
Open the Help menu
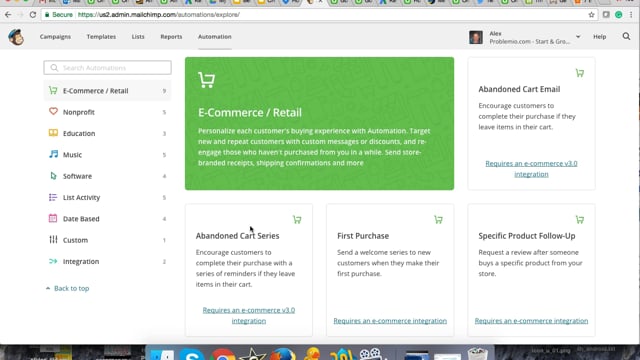pos(599,37)
